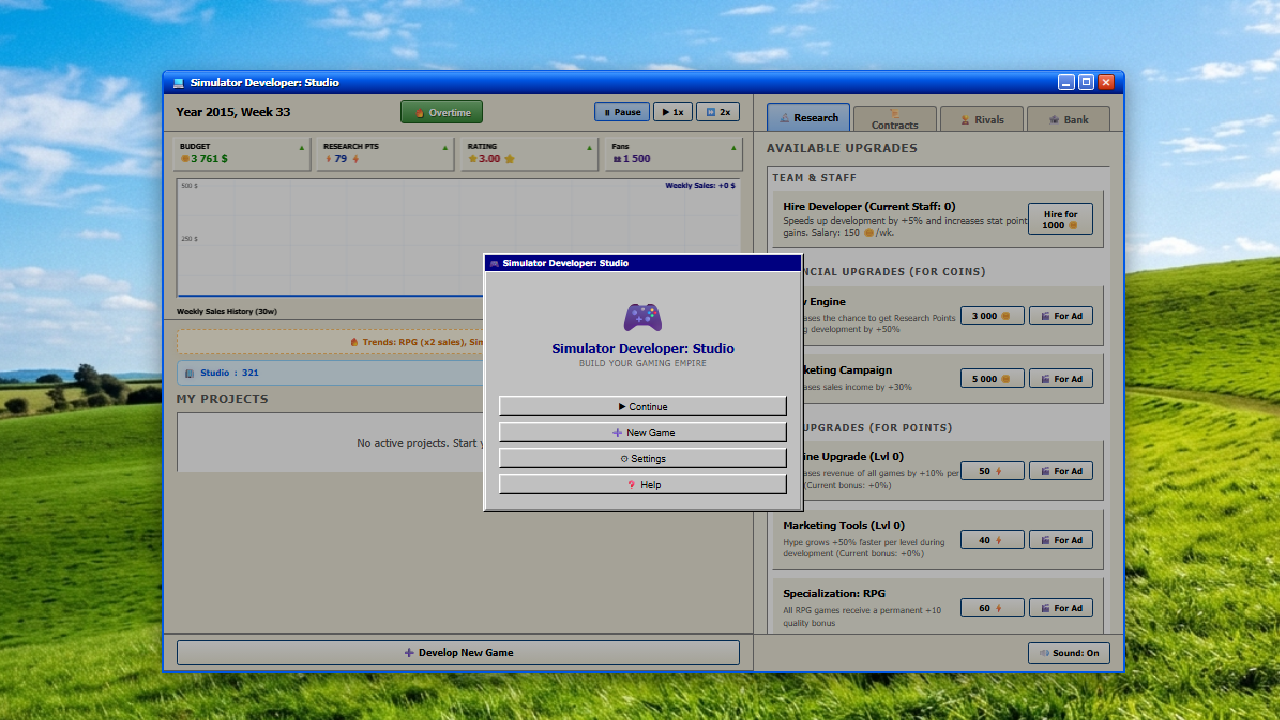Viewport: 1280px width, 720px height.
Task: Click the ad icon in the Marketing Tools row
Action: click(x=1045, y=540)
